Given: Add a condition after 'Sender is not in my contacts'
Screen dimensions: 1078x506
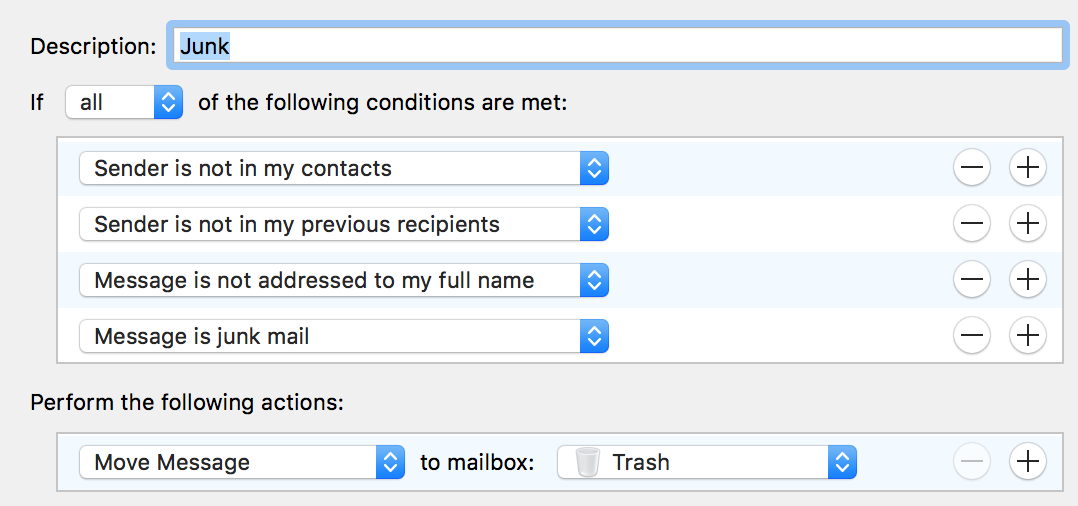Looking at the screenshot, I should tap(1027, 169).
